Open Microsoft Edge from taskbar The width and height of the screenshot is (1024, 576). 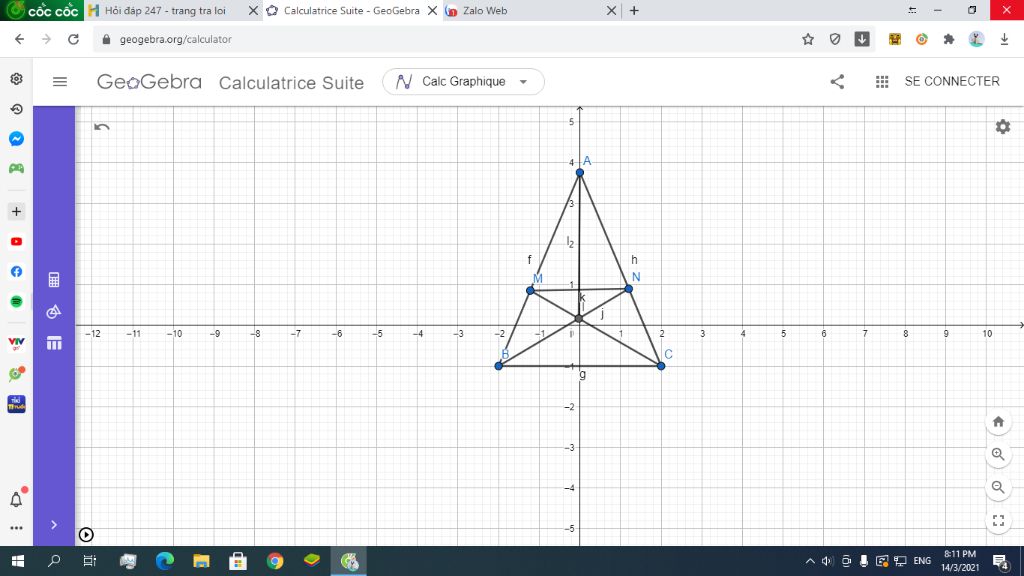(x=165, y=561)
